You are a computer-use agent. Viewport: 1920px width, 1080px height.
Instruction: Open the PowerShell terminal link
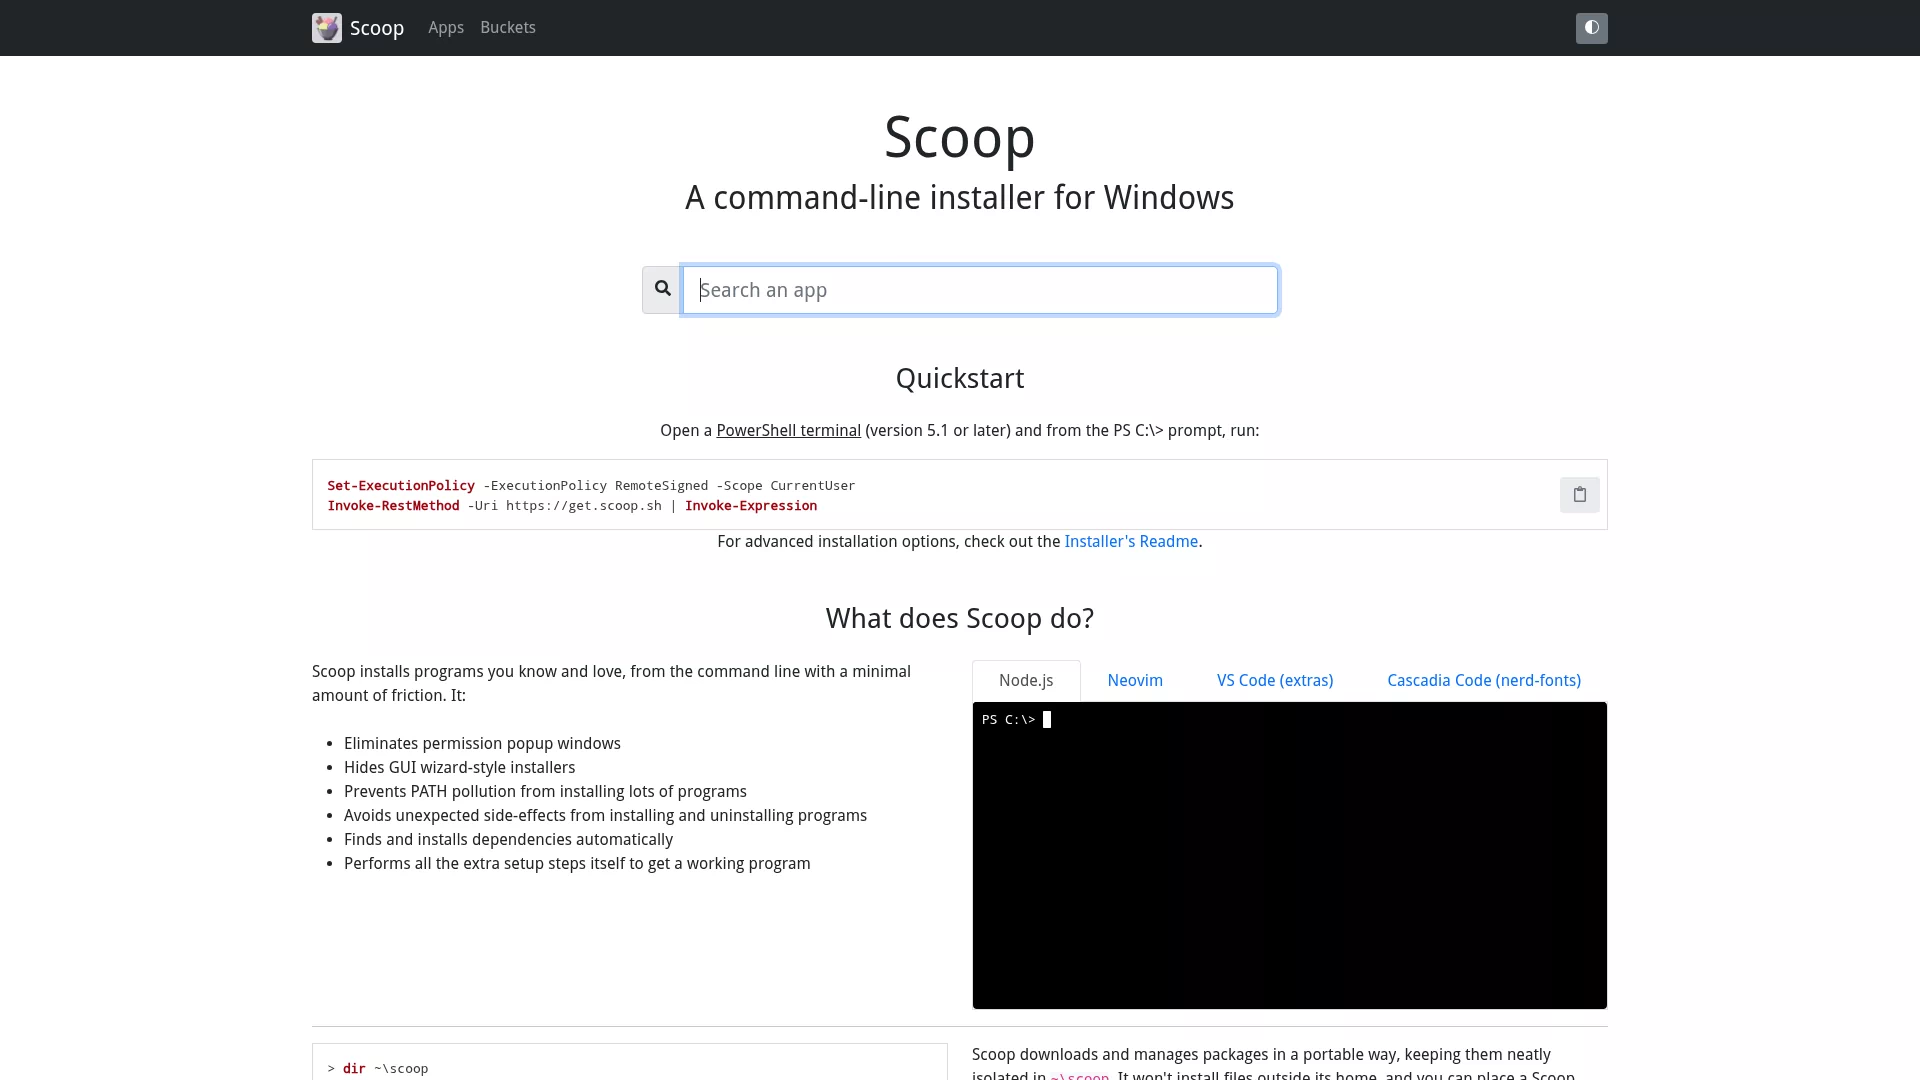pyautogui.click(x=788, y=431)
